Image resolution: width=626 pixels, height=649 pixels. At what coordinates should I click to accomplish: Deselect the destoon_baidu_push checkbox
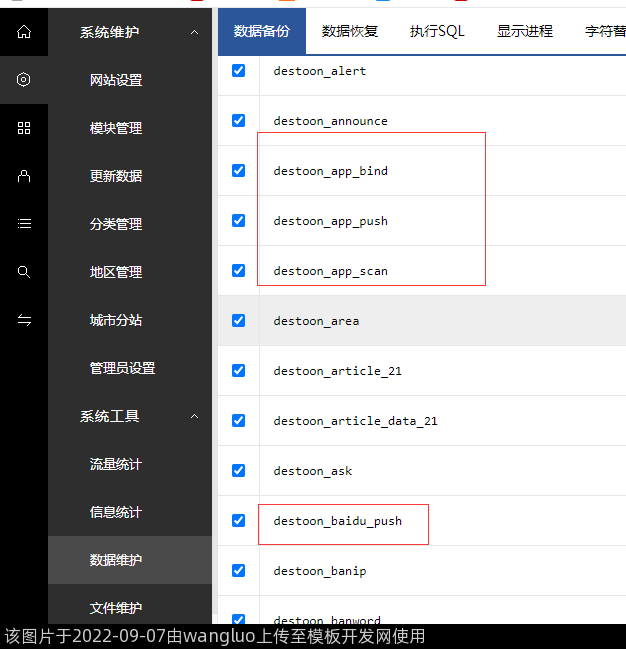click(238, 521)
